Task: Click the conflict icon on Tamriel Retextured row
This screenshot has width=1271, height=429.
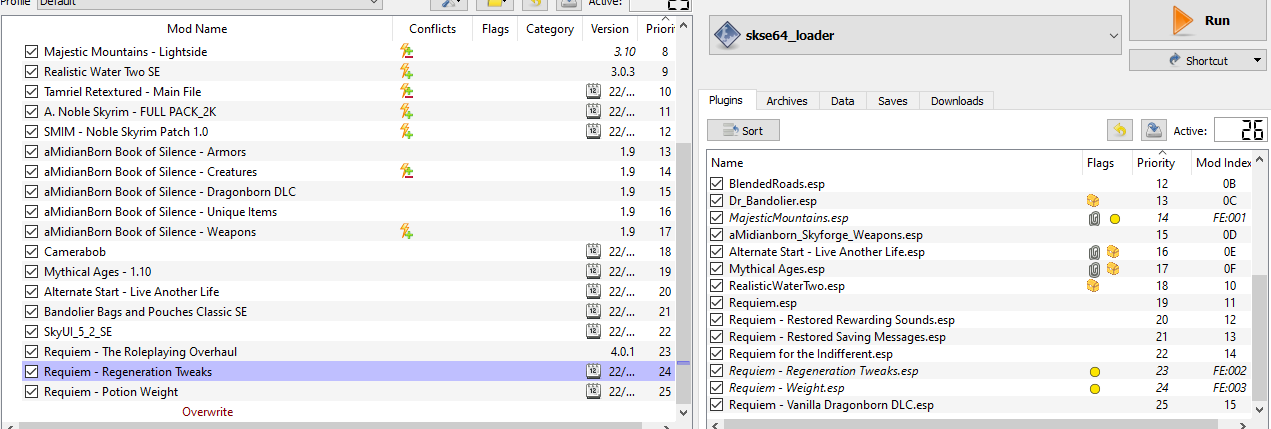Action: 406,91
